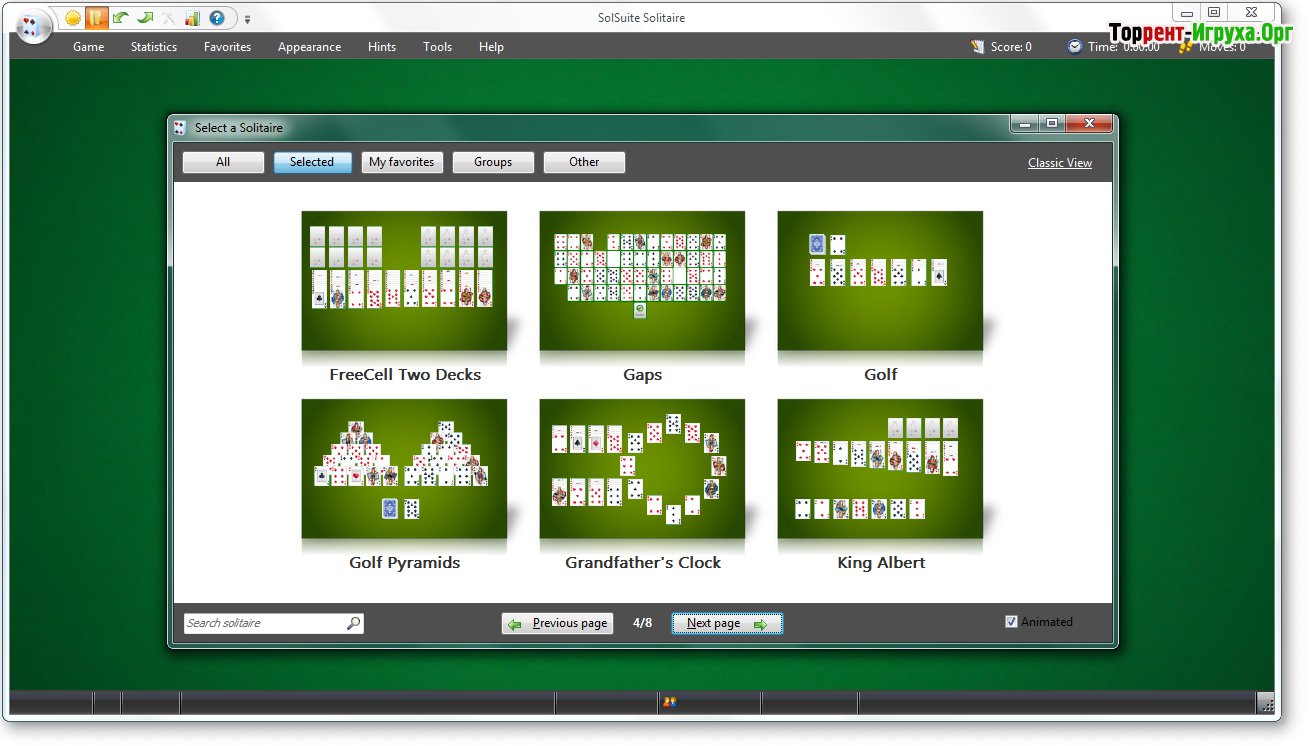This screenshot has height=746, width=1309.
Task: Click the Classic View link
Action: click(x=1059, y=163)
